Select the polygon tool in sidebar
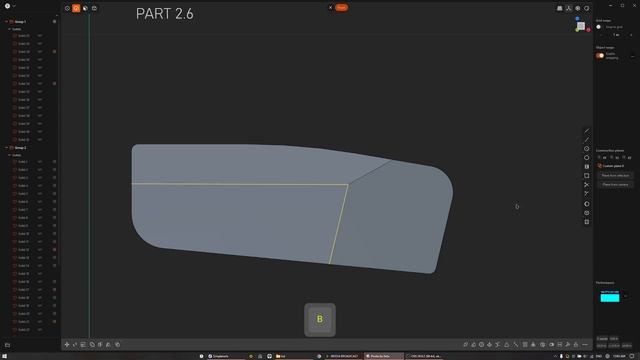Image resolution: width=640 pixels, height=360 pixels. [x=587, y=158]
